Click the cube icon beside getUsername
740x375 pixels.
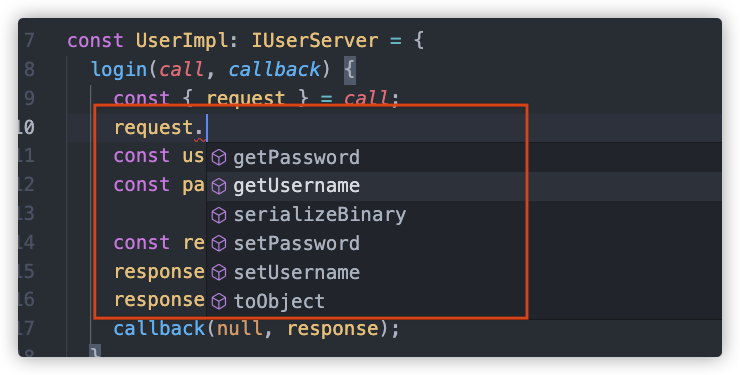tap(219, 186)
